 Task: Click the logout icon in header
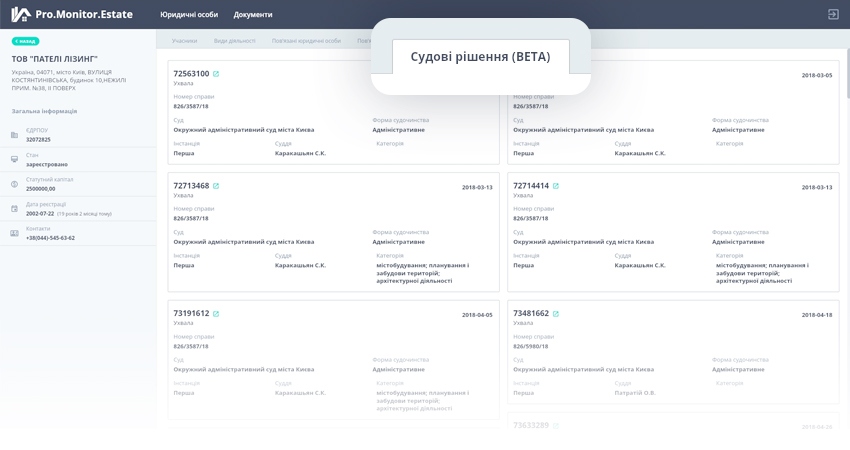point(833,14)
